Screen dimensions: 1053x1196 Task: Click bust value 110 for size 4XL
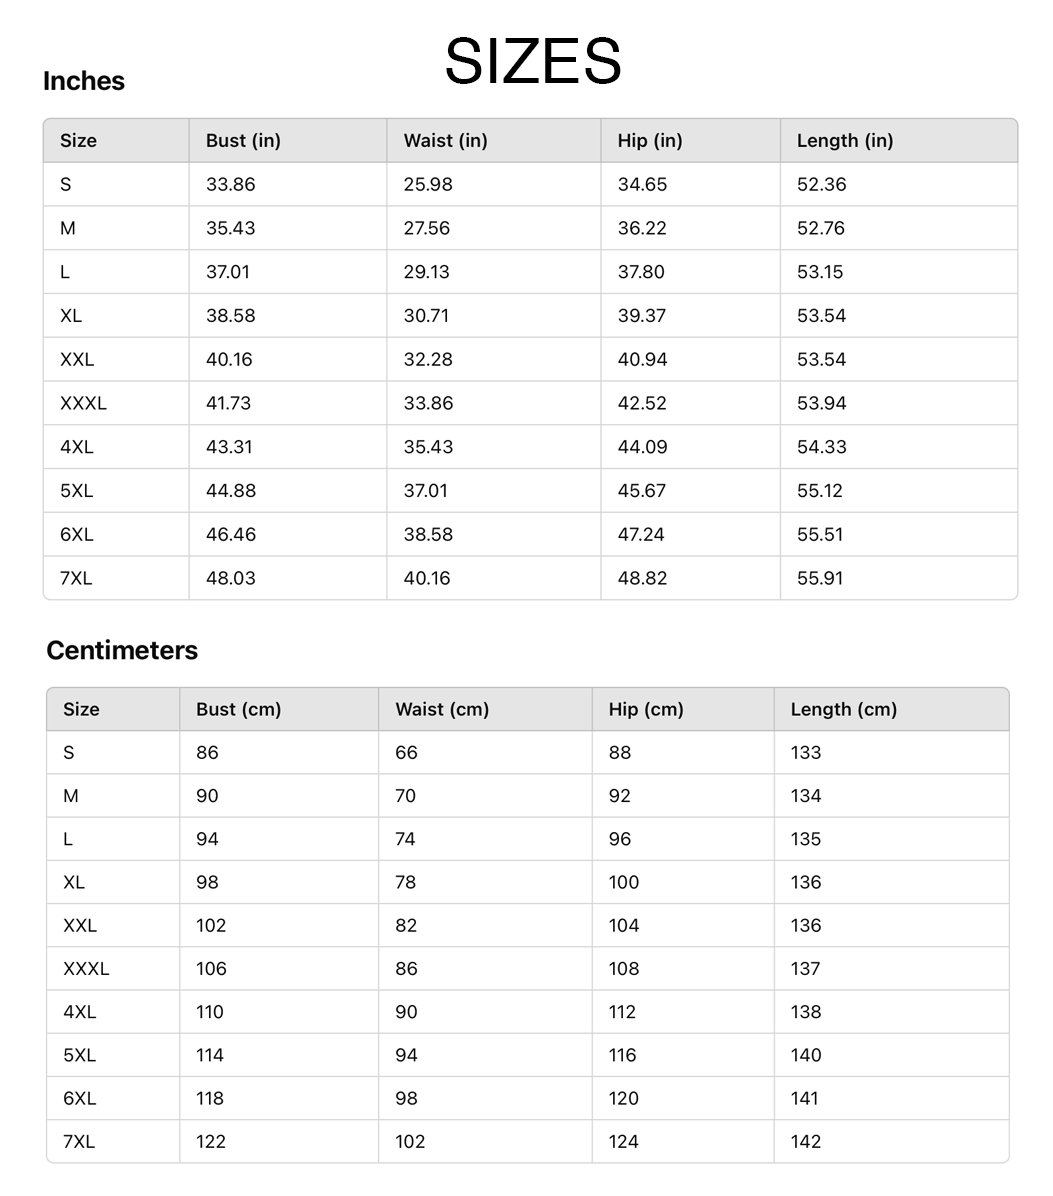210,1012
